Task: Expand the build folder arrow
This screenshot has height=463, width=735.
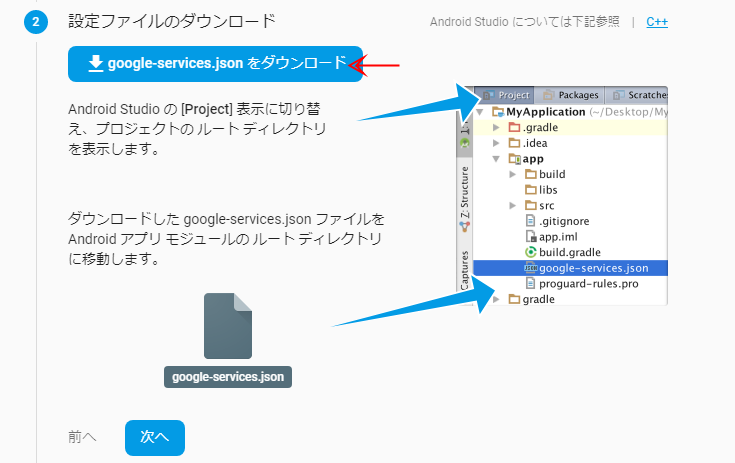Action: (x=512, y=174)
